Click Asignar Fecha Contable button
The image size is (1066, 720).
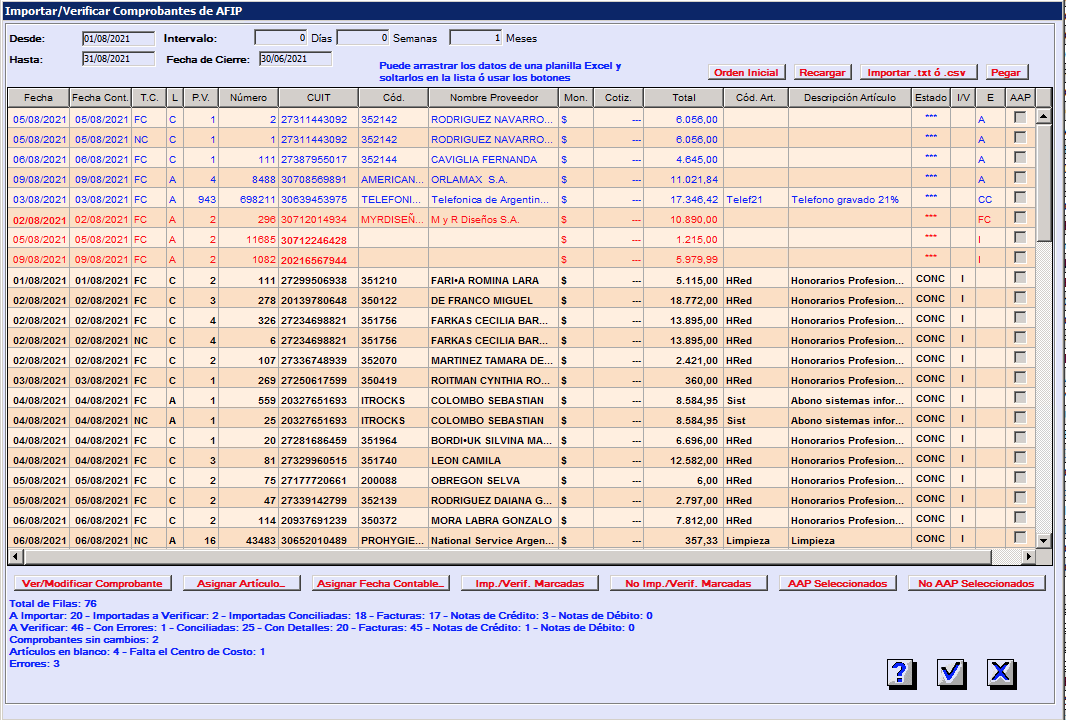click(x=381, y=583)
